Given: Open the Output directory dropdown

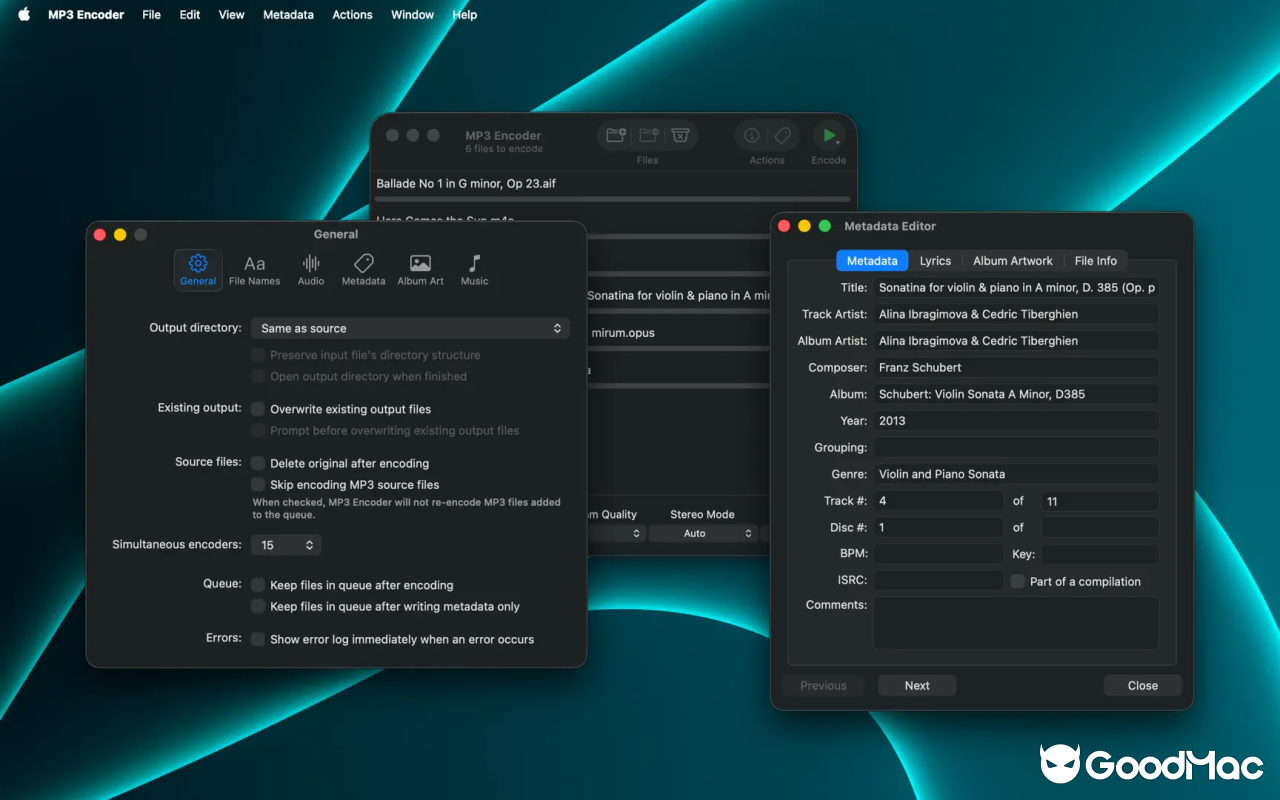Looking at the screenshot, I should click(410, 328).
